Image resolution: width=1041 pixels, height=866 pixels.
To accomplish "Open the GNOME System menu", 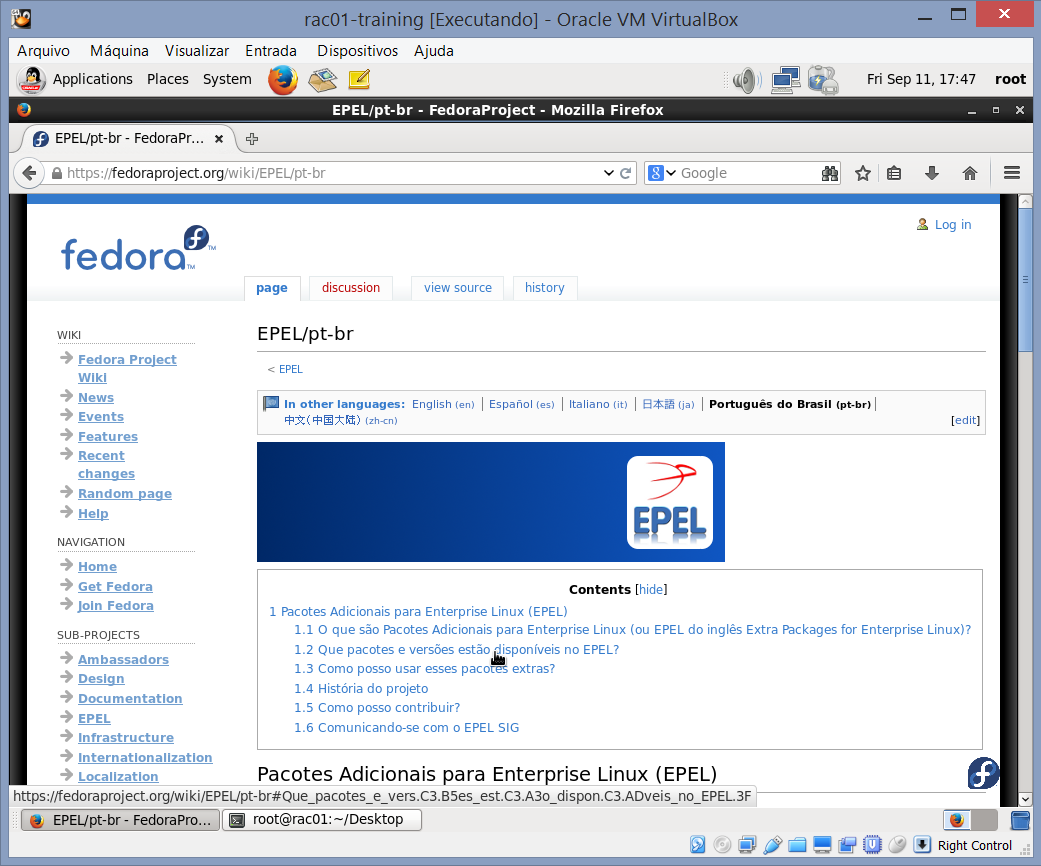I will pos(227,79).
